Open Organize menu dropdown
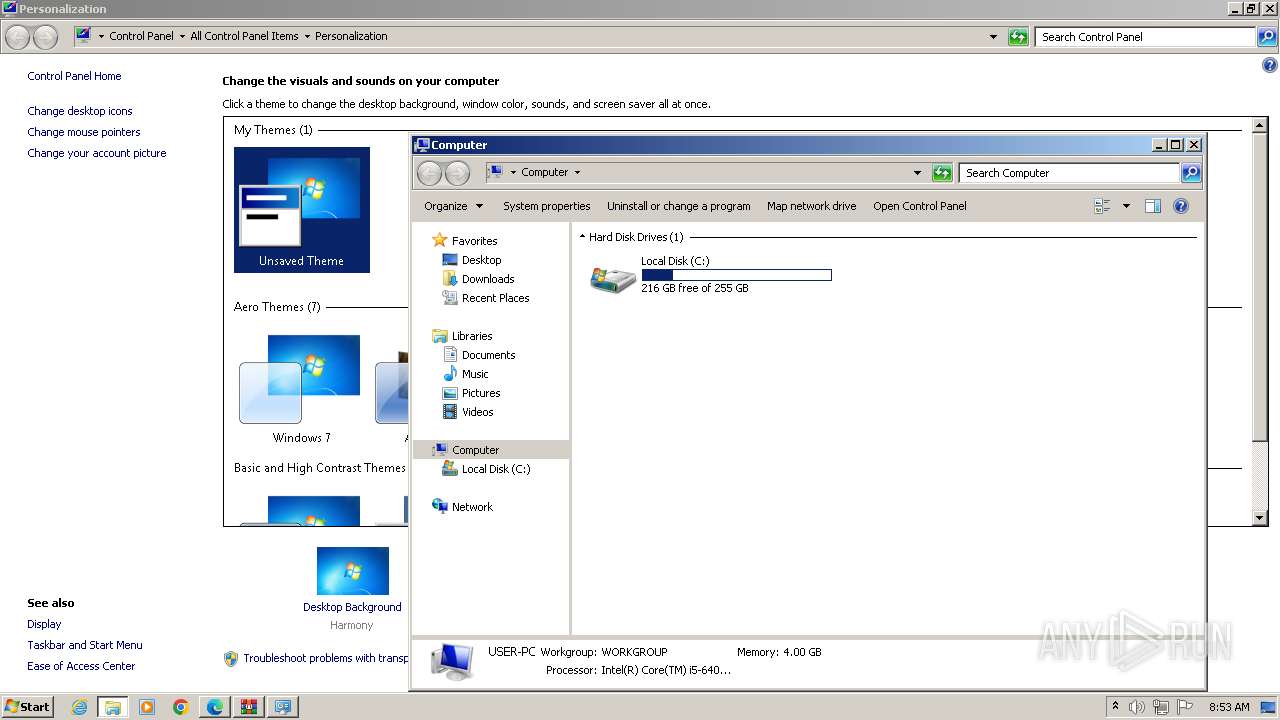 pos(453,206)
